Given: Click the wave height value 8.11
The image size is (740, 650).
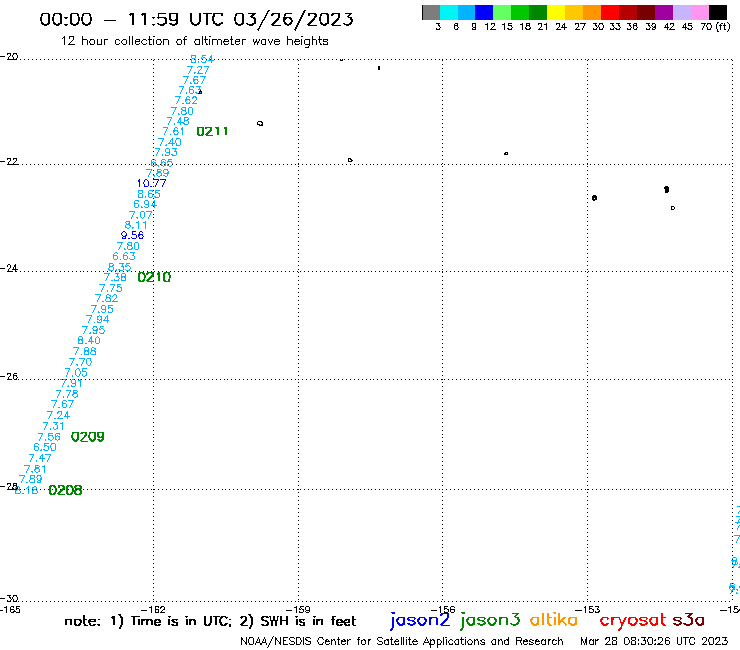Looking at the screenshot, I should [136, 225].
